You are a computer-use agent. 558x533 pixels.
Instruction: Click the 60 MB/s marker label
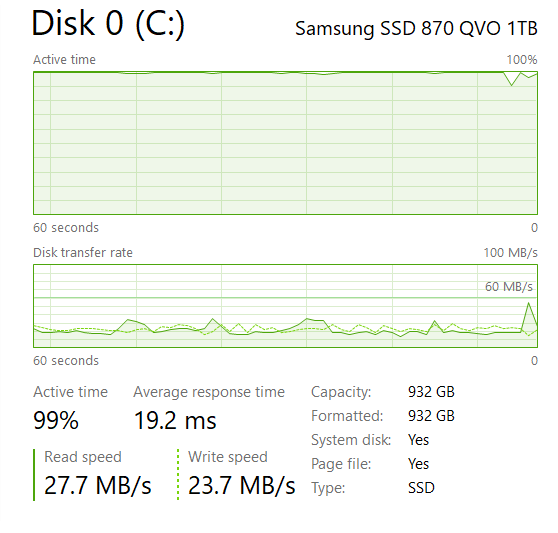tap(509, 286)
